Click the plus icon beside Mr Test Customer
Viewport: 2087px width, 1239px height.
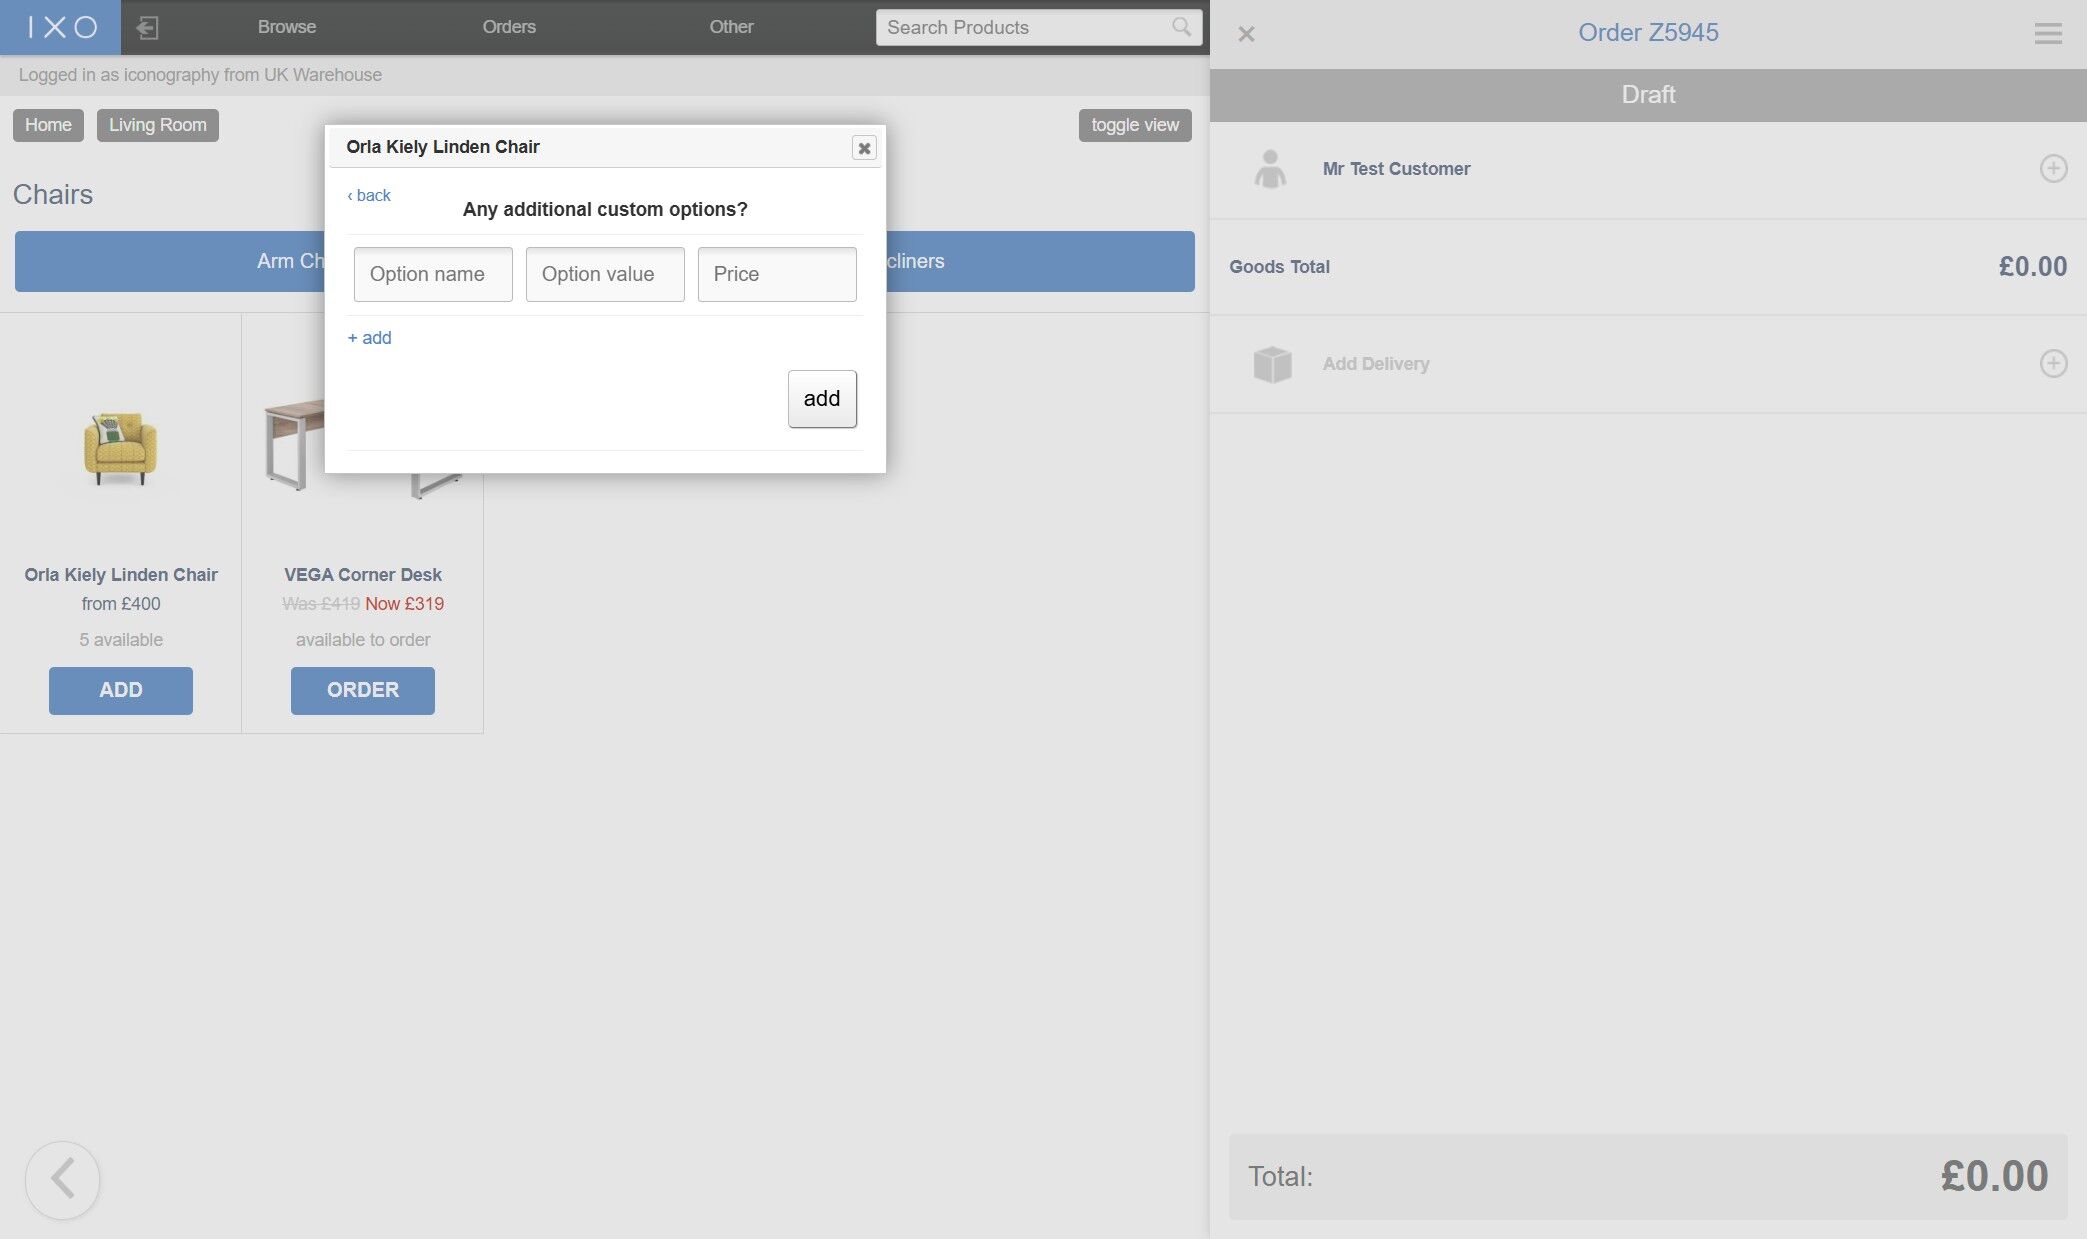click(2053, 168)
